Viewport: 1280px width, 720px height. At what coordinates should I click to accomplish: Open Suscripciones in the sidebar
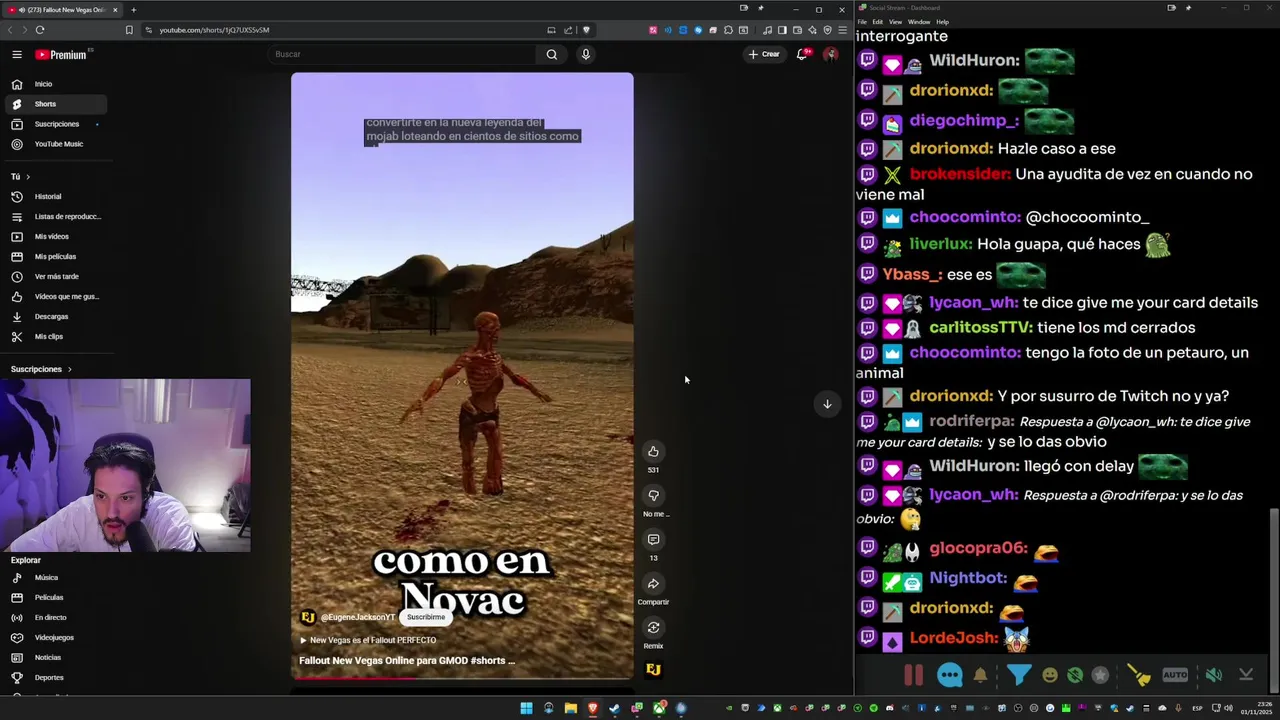click(54, 124)
